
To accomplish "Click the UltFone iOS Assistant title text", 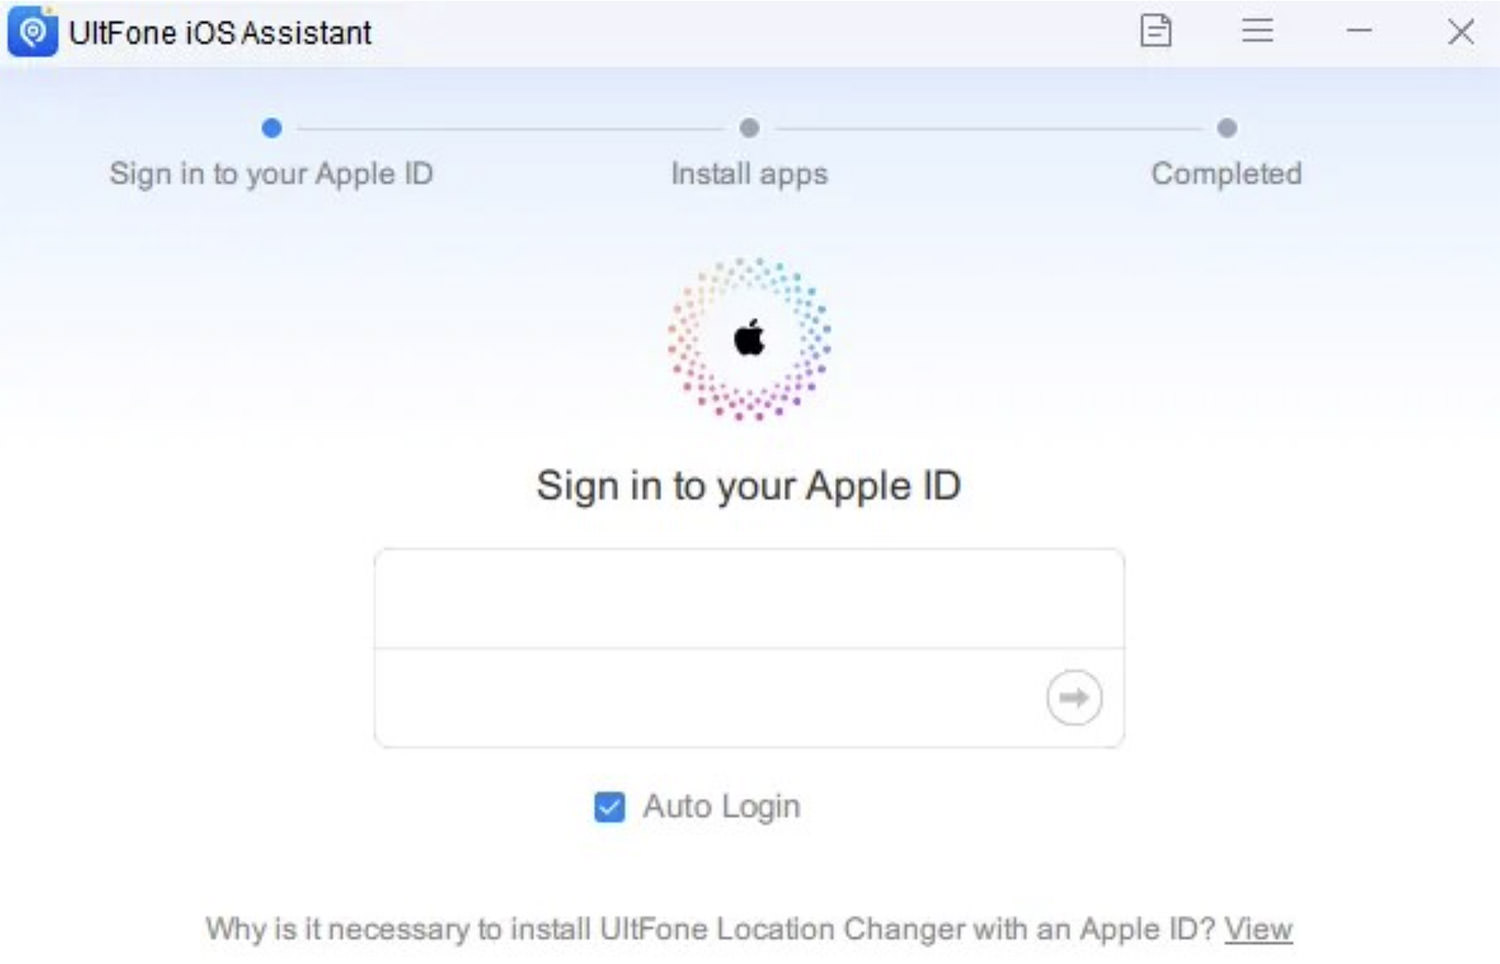I will tap(220, 33).
